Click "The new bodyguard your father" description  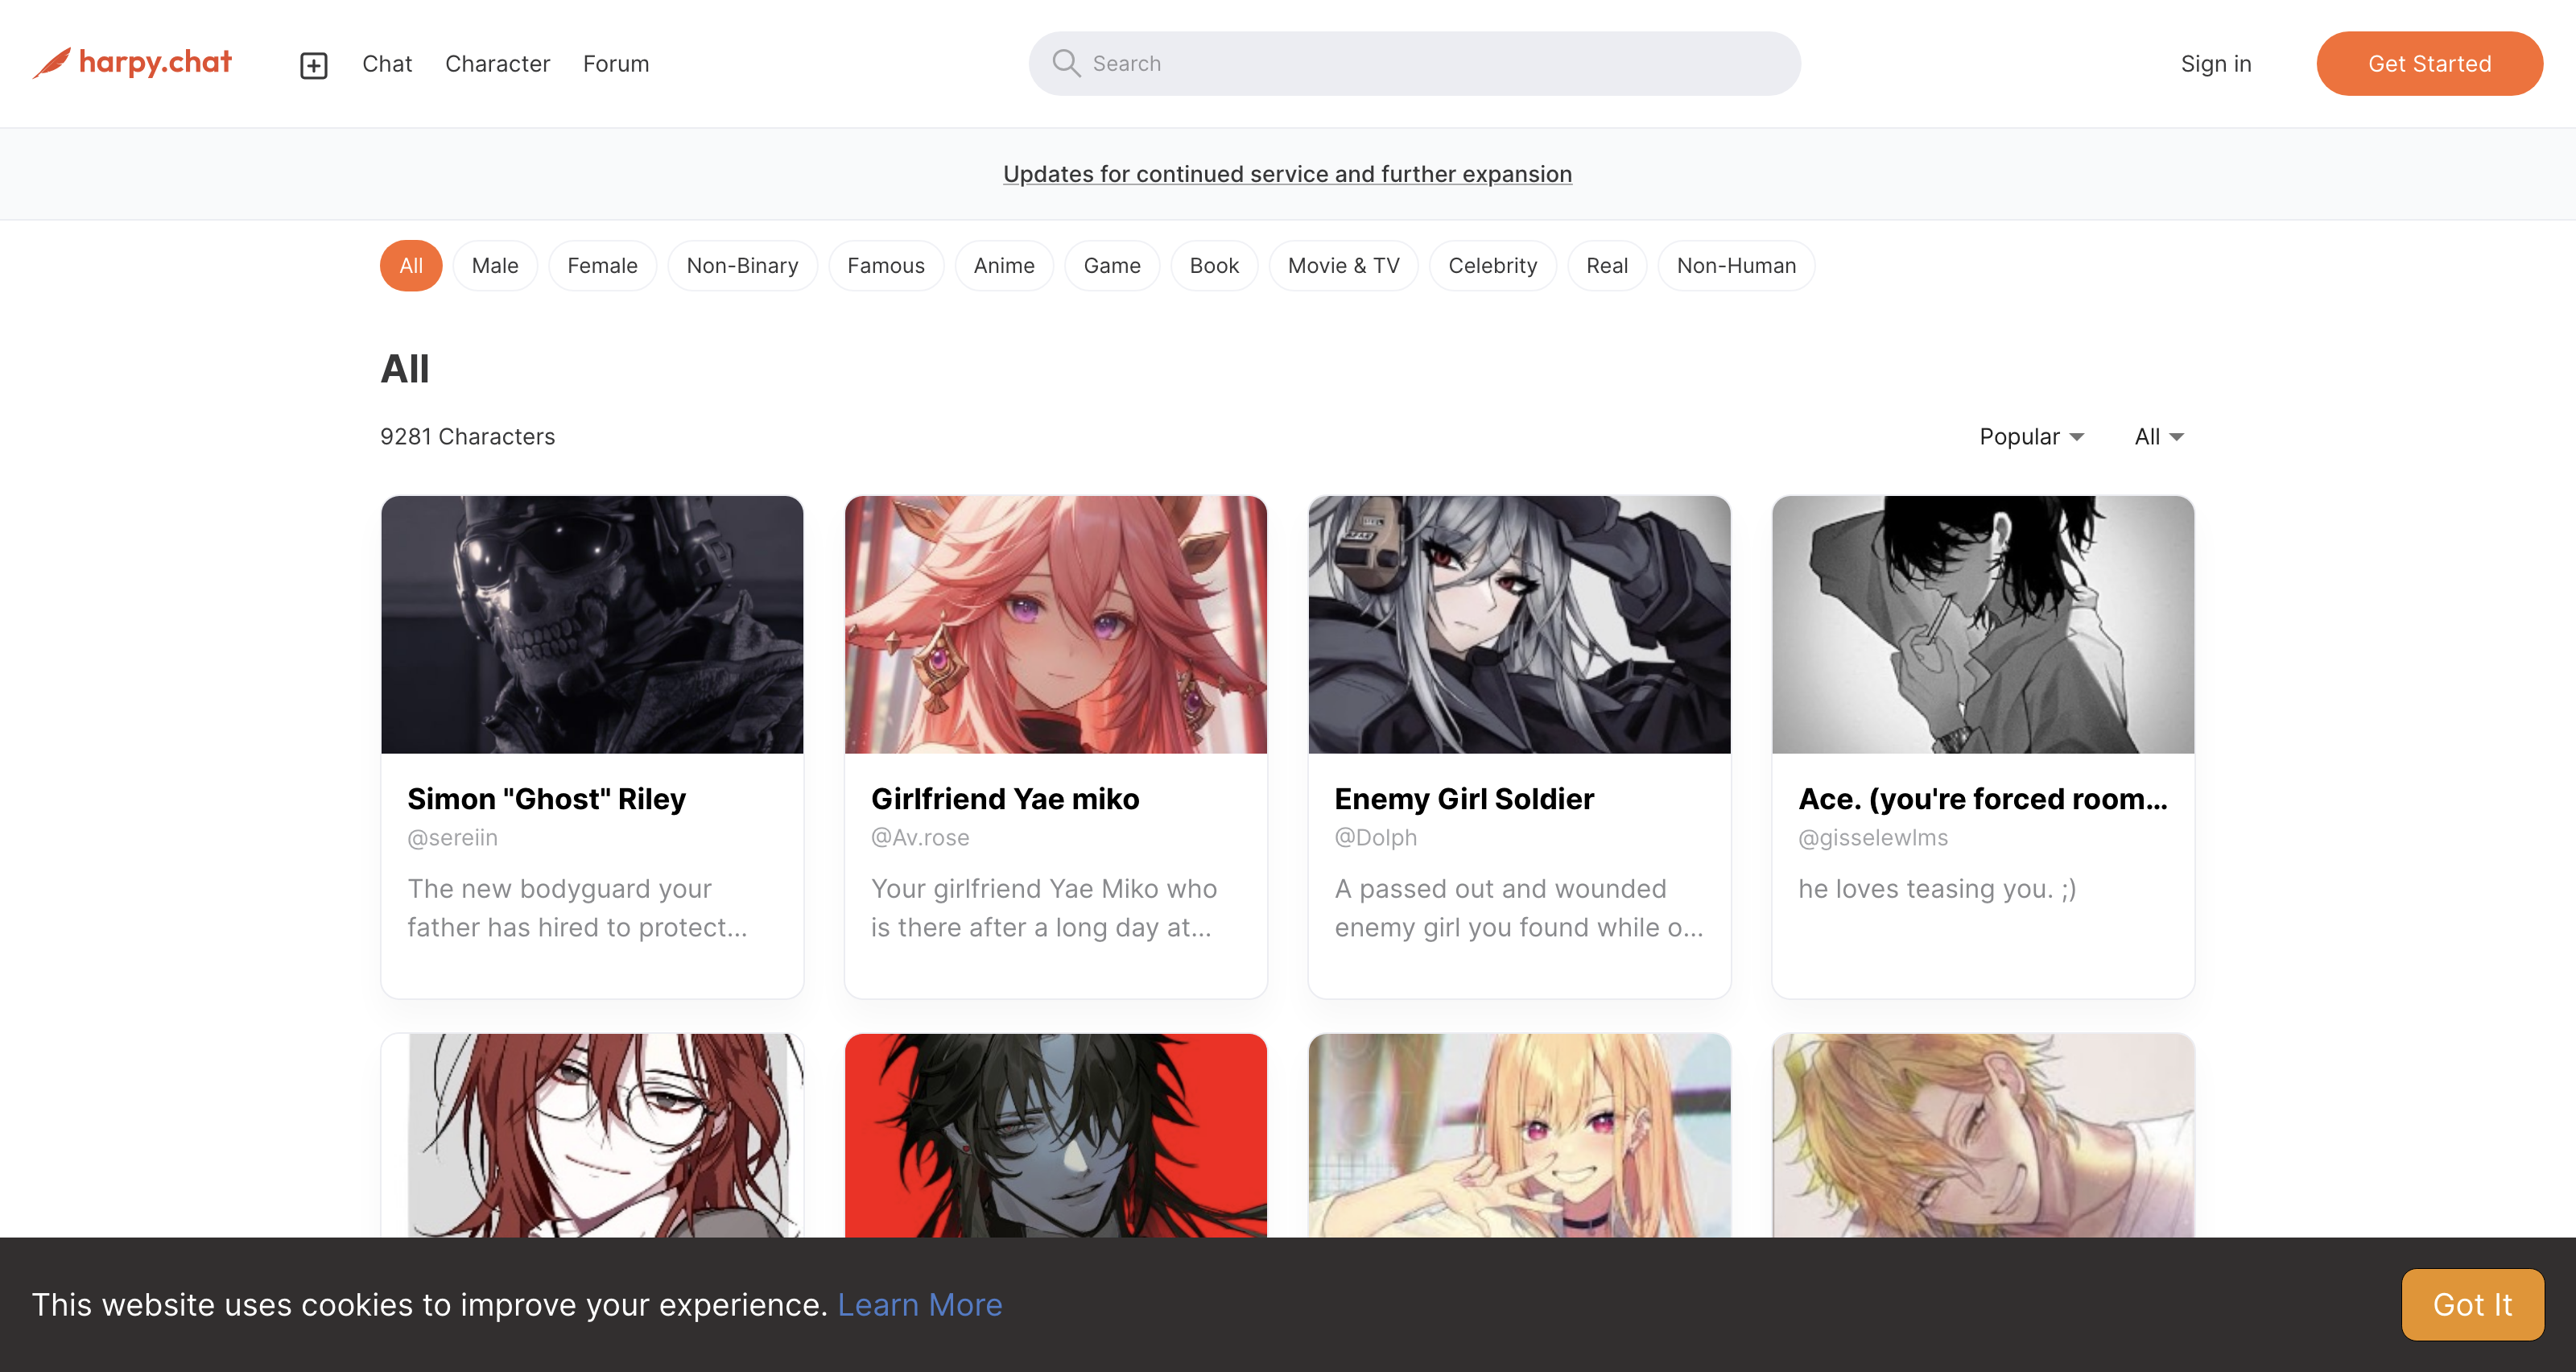[x=577, y=908]
